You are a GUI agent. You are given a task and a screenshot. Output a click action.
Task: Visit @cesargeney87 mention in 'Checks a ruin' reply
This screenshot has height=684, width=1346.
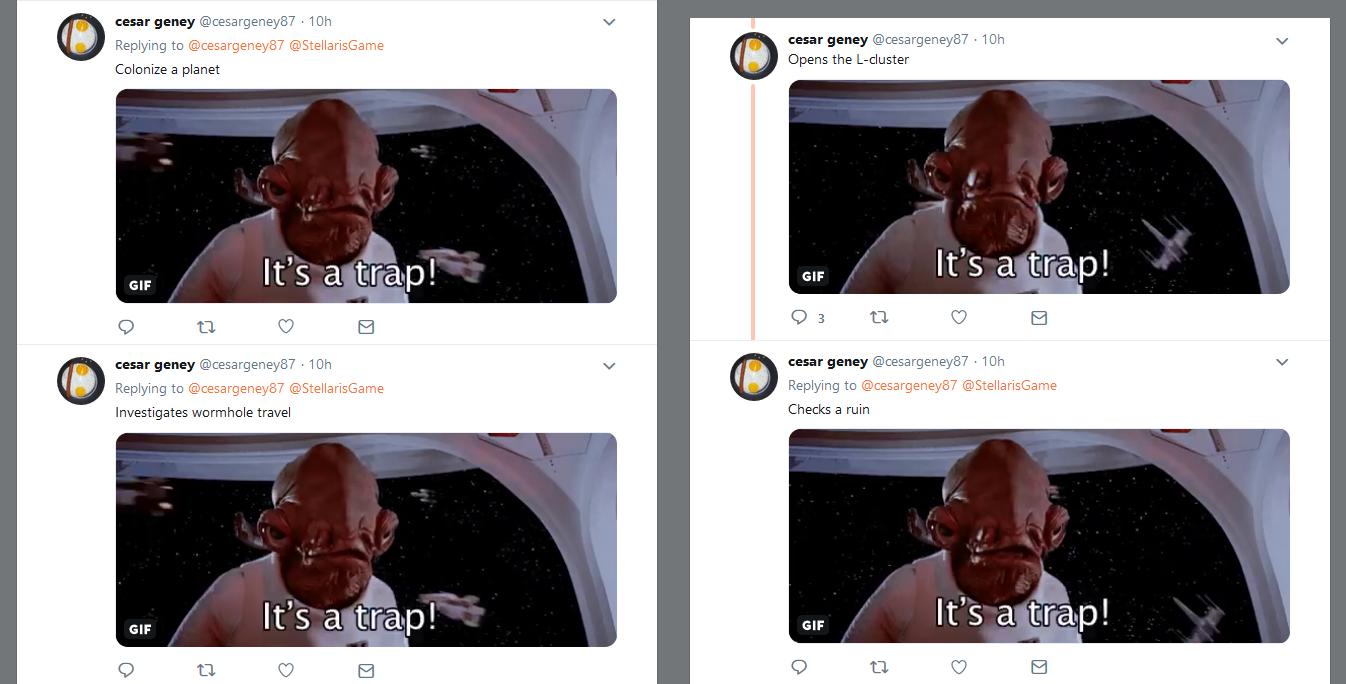(909, 385)
